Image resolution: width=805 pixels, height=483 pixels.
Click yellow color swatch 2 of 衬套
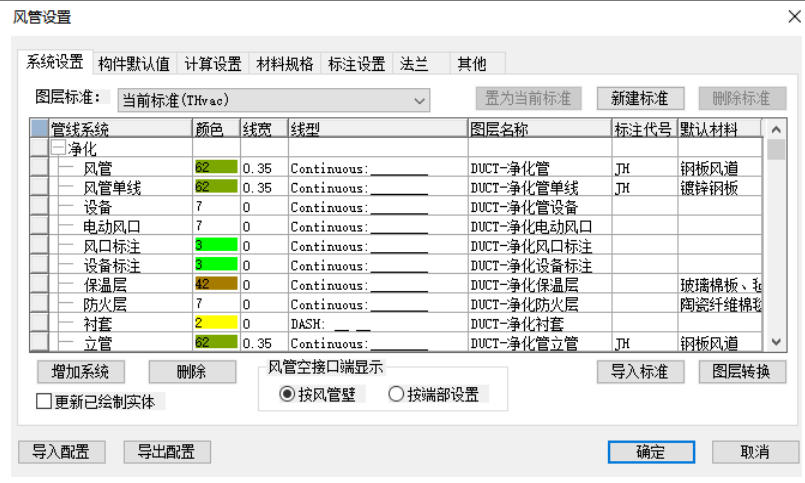coord(216,323)
